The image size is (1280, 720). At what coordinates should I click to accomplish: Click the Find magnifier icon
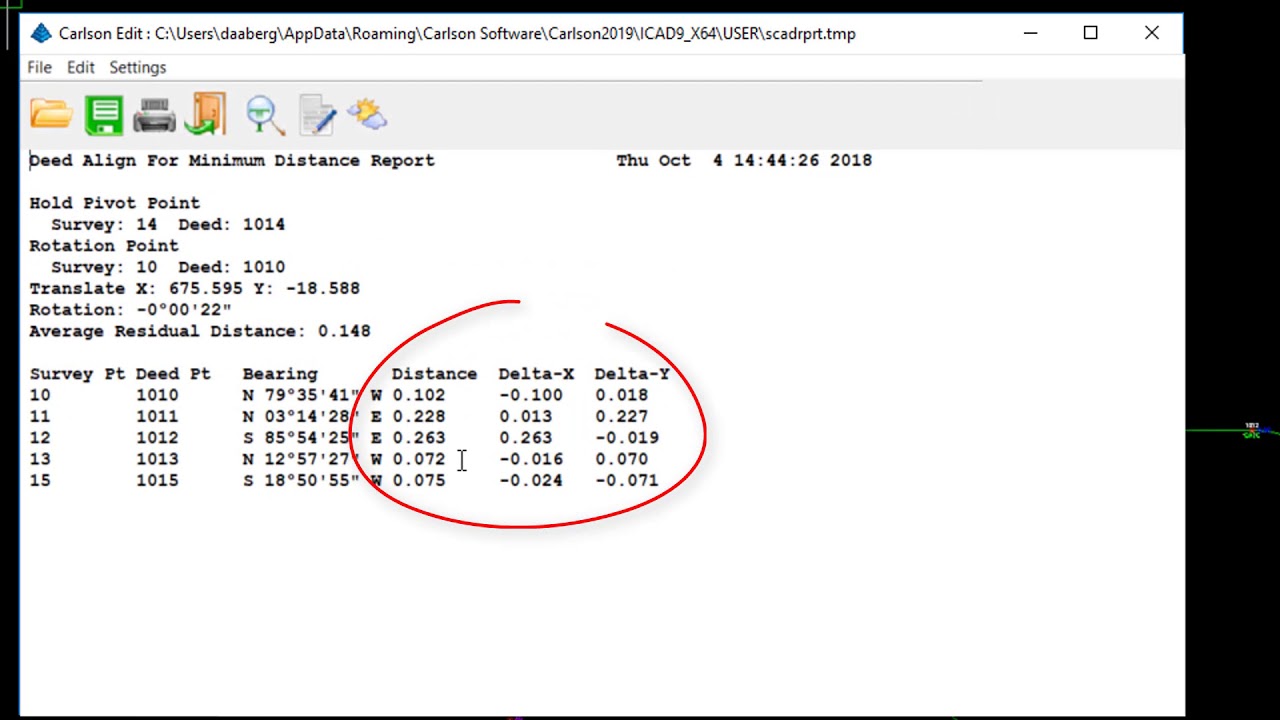point(265,114)
